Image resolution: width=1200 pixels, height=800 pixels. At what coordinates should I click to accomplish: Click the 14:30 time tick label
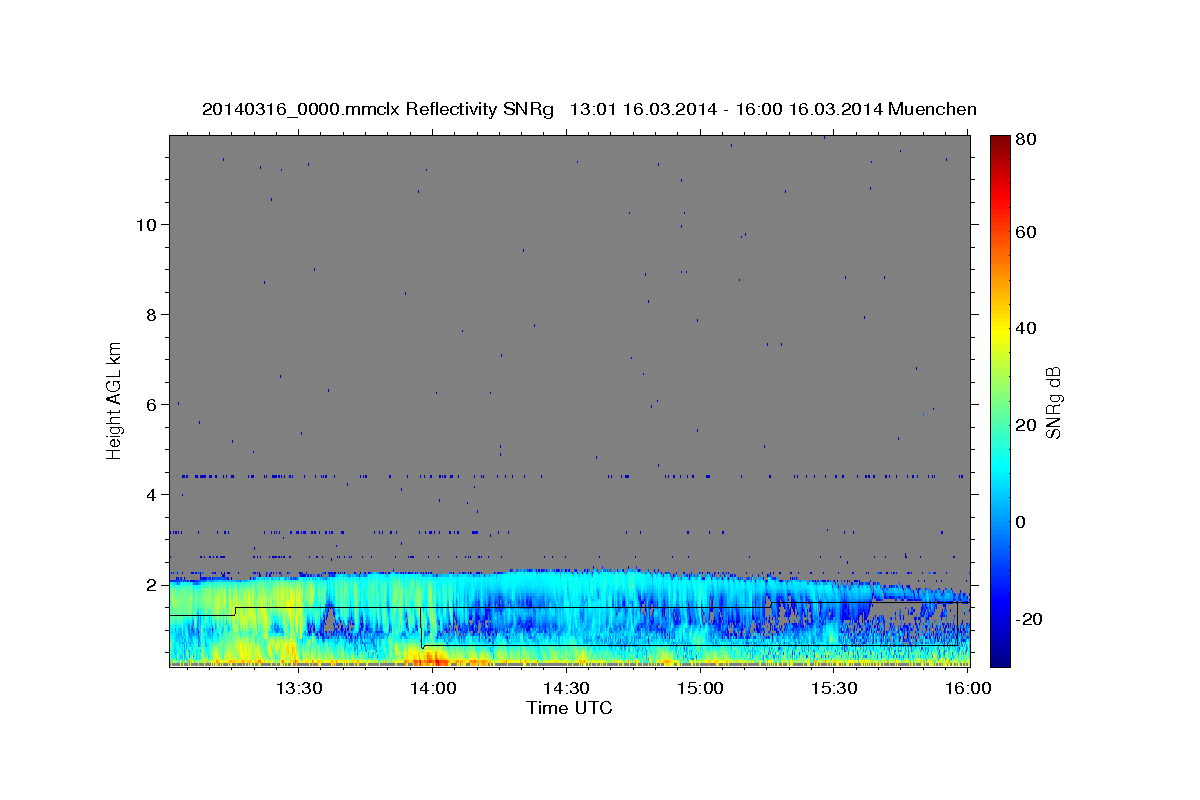coord(566,689)
